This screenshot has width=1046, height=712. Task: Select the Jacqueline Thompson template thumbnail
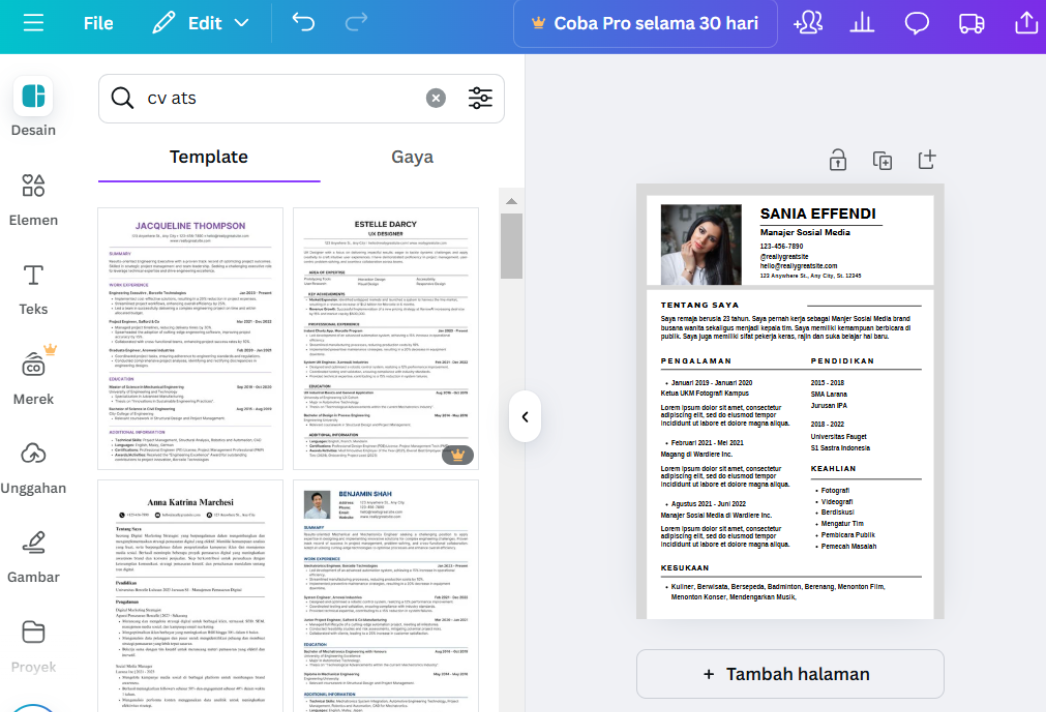pos(188,337)
